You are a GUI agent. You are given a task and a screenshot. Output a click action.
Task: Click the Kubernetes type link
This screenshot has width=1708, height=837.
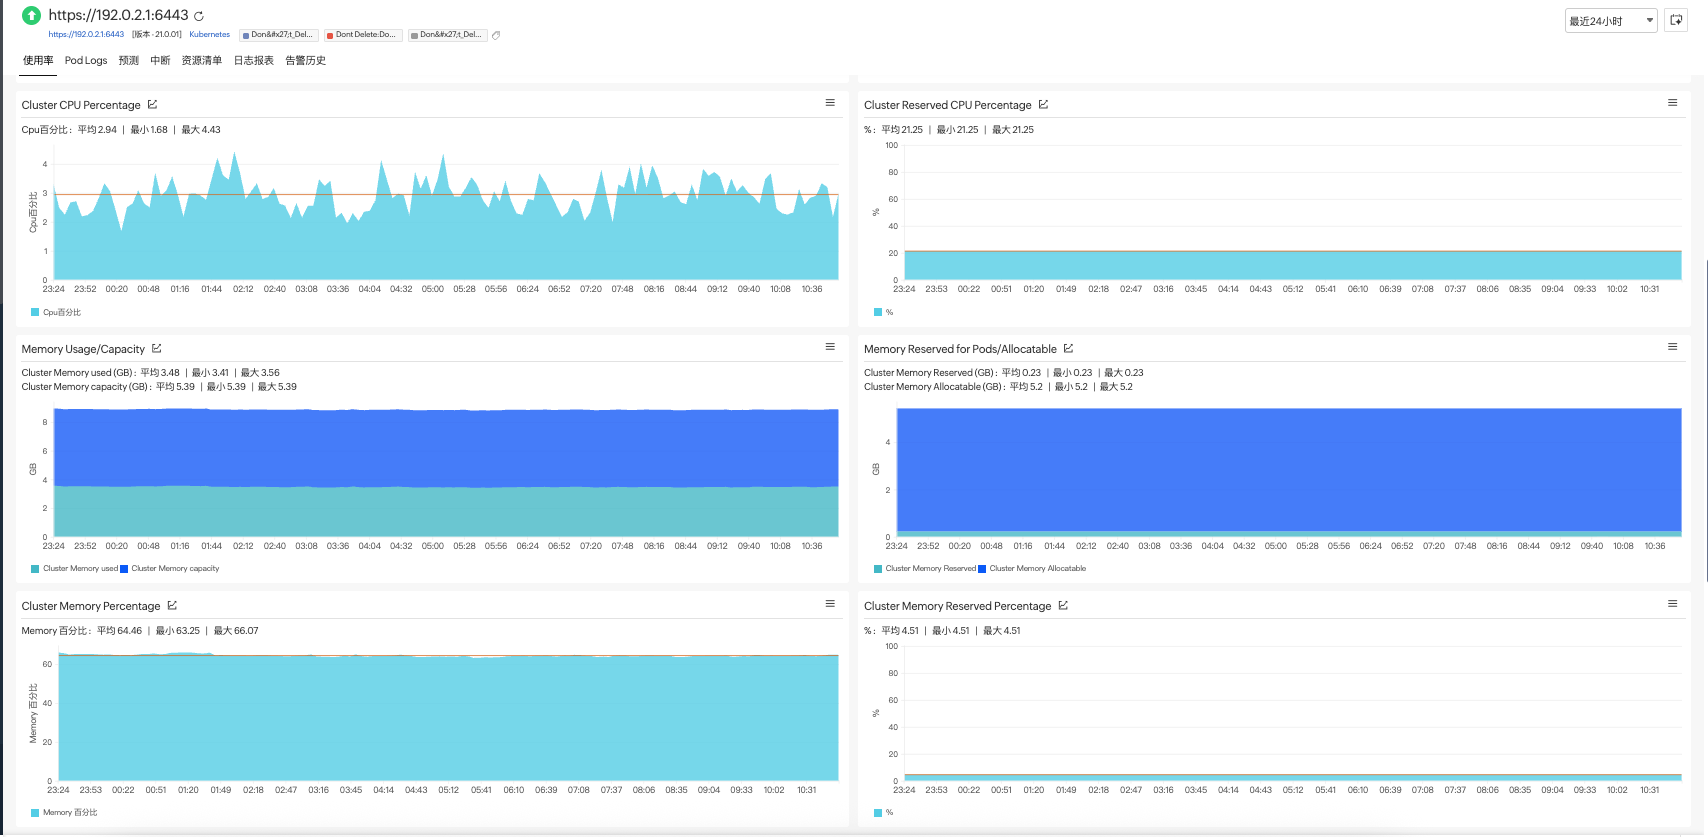(x=209, y=34)
